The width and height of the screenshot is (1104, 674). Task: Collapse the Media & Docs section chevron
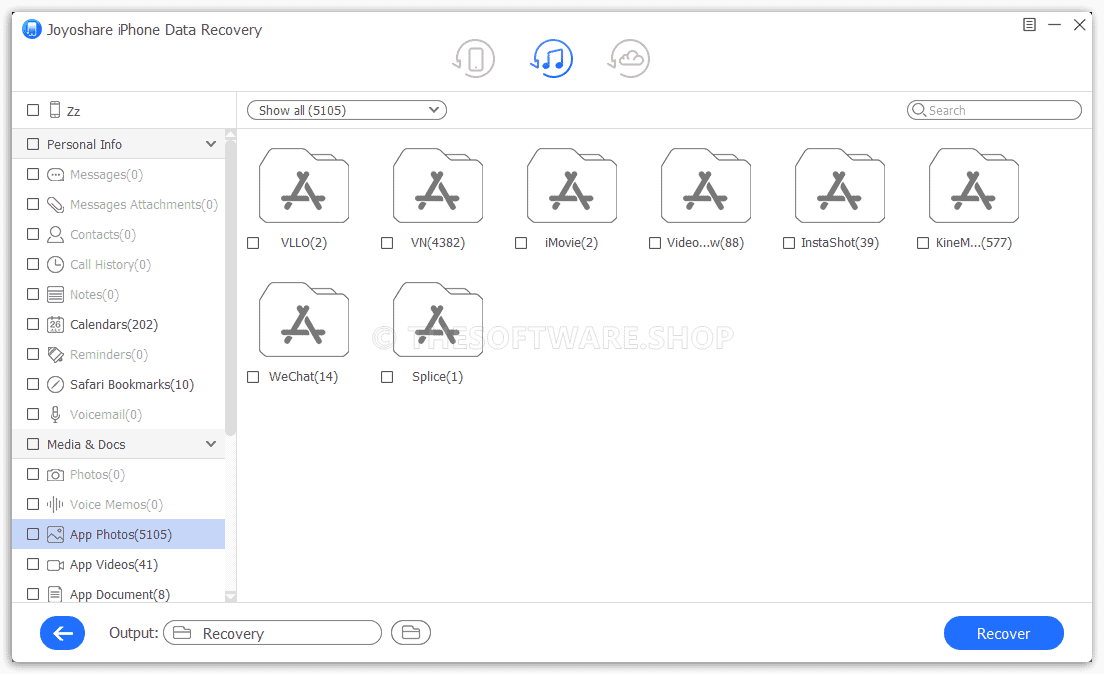pyautogui.click(x=211, y=444)
